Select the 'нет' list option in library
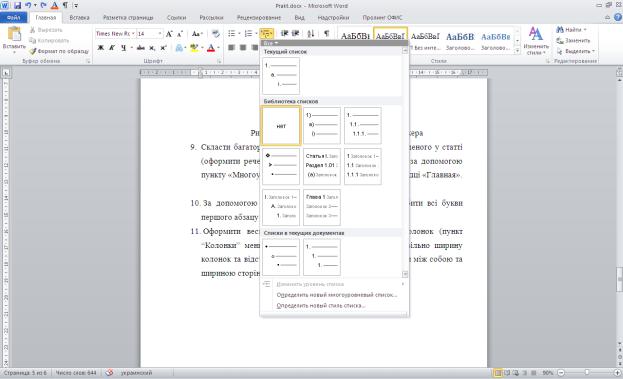Viewport: 623px width, 379px height. (281, 126)
